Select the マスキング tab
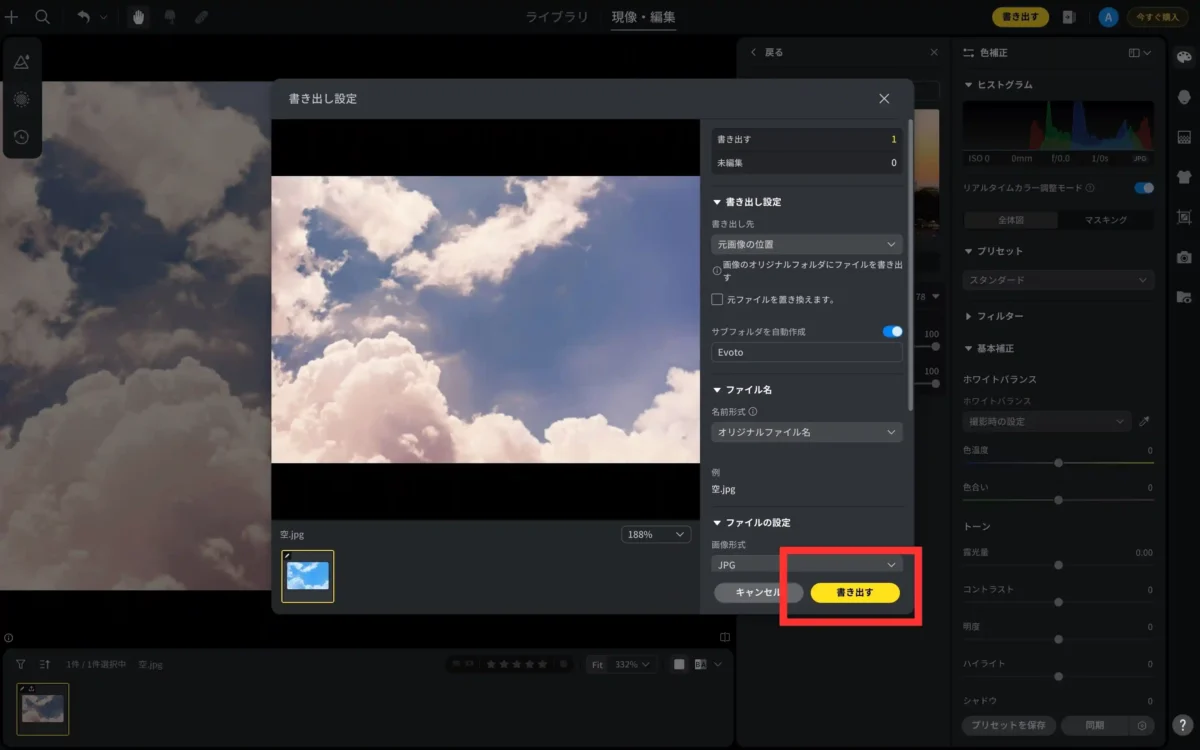Screen dimensions: 1200x750 tap(1106, 220)
